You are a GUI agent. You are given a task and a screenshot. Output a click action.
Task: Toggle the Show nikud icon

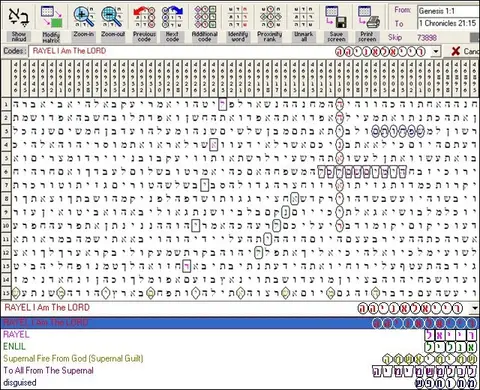19,17
